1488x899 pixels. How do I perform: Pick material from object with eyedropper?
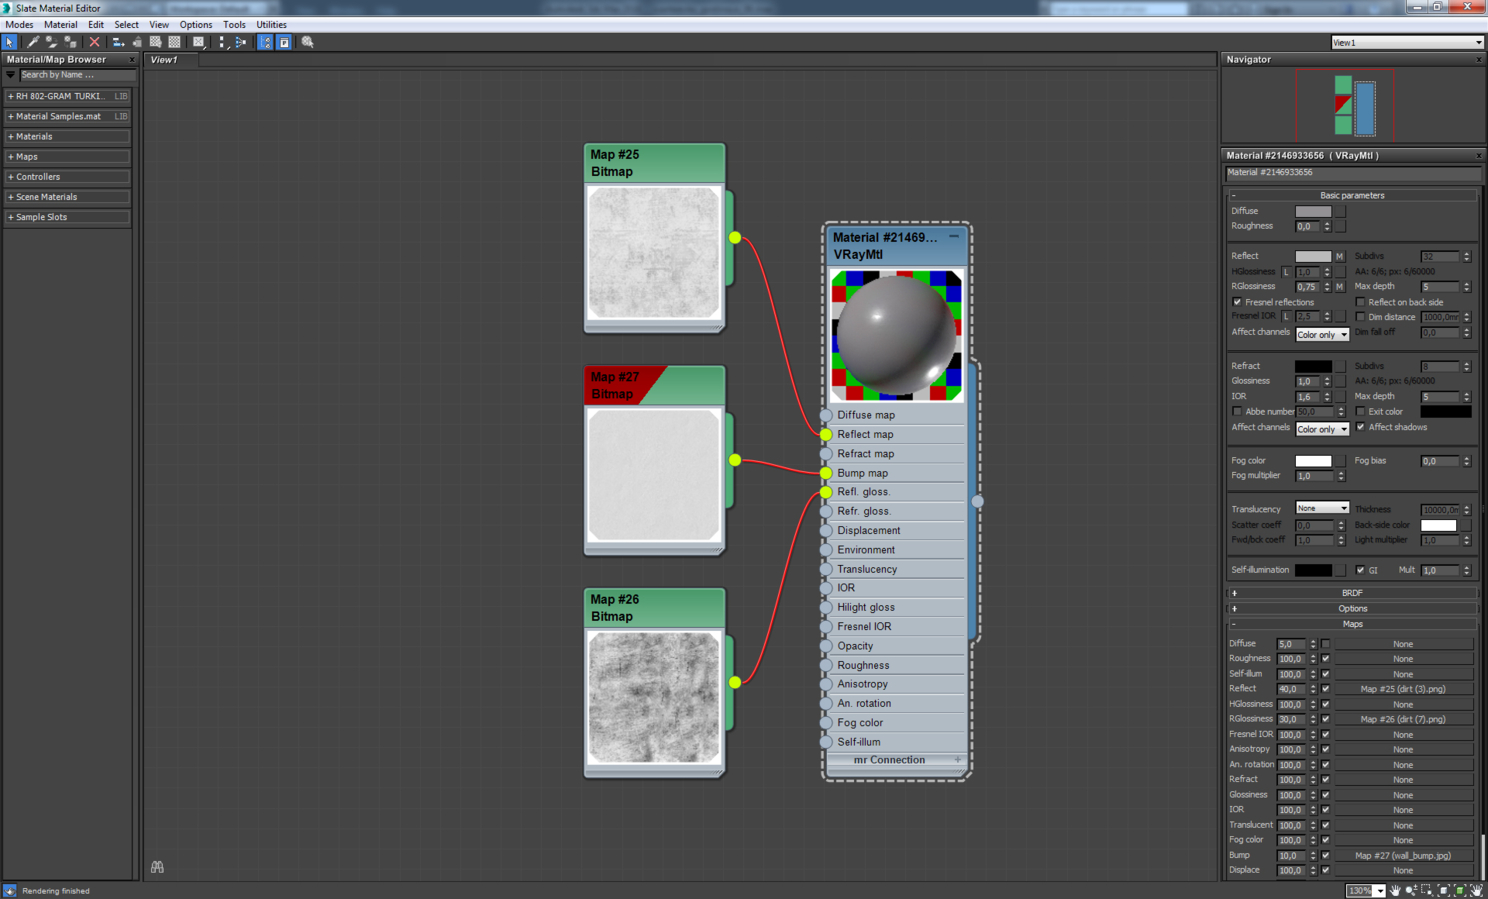(x=32, y=42)
